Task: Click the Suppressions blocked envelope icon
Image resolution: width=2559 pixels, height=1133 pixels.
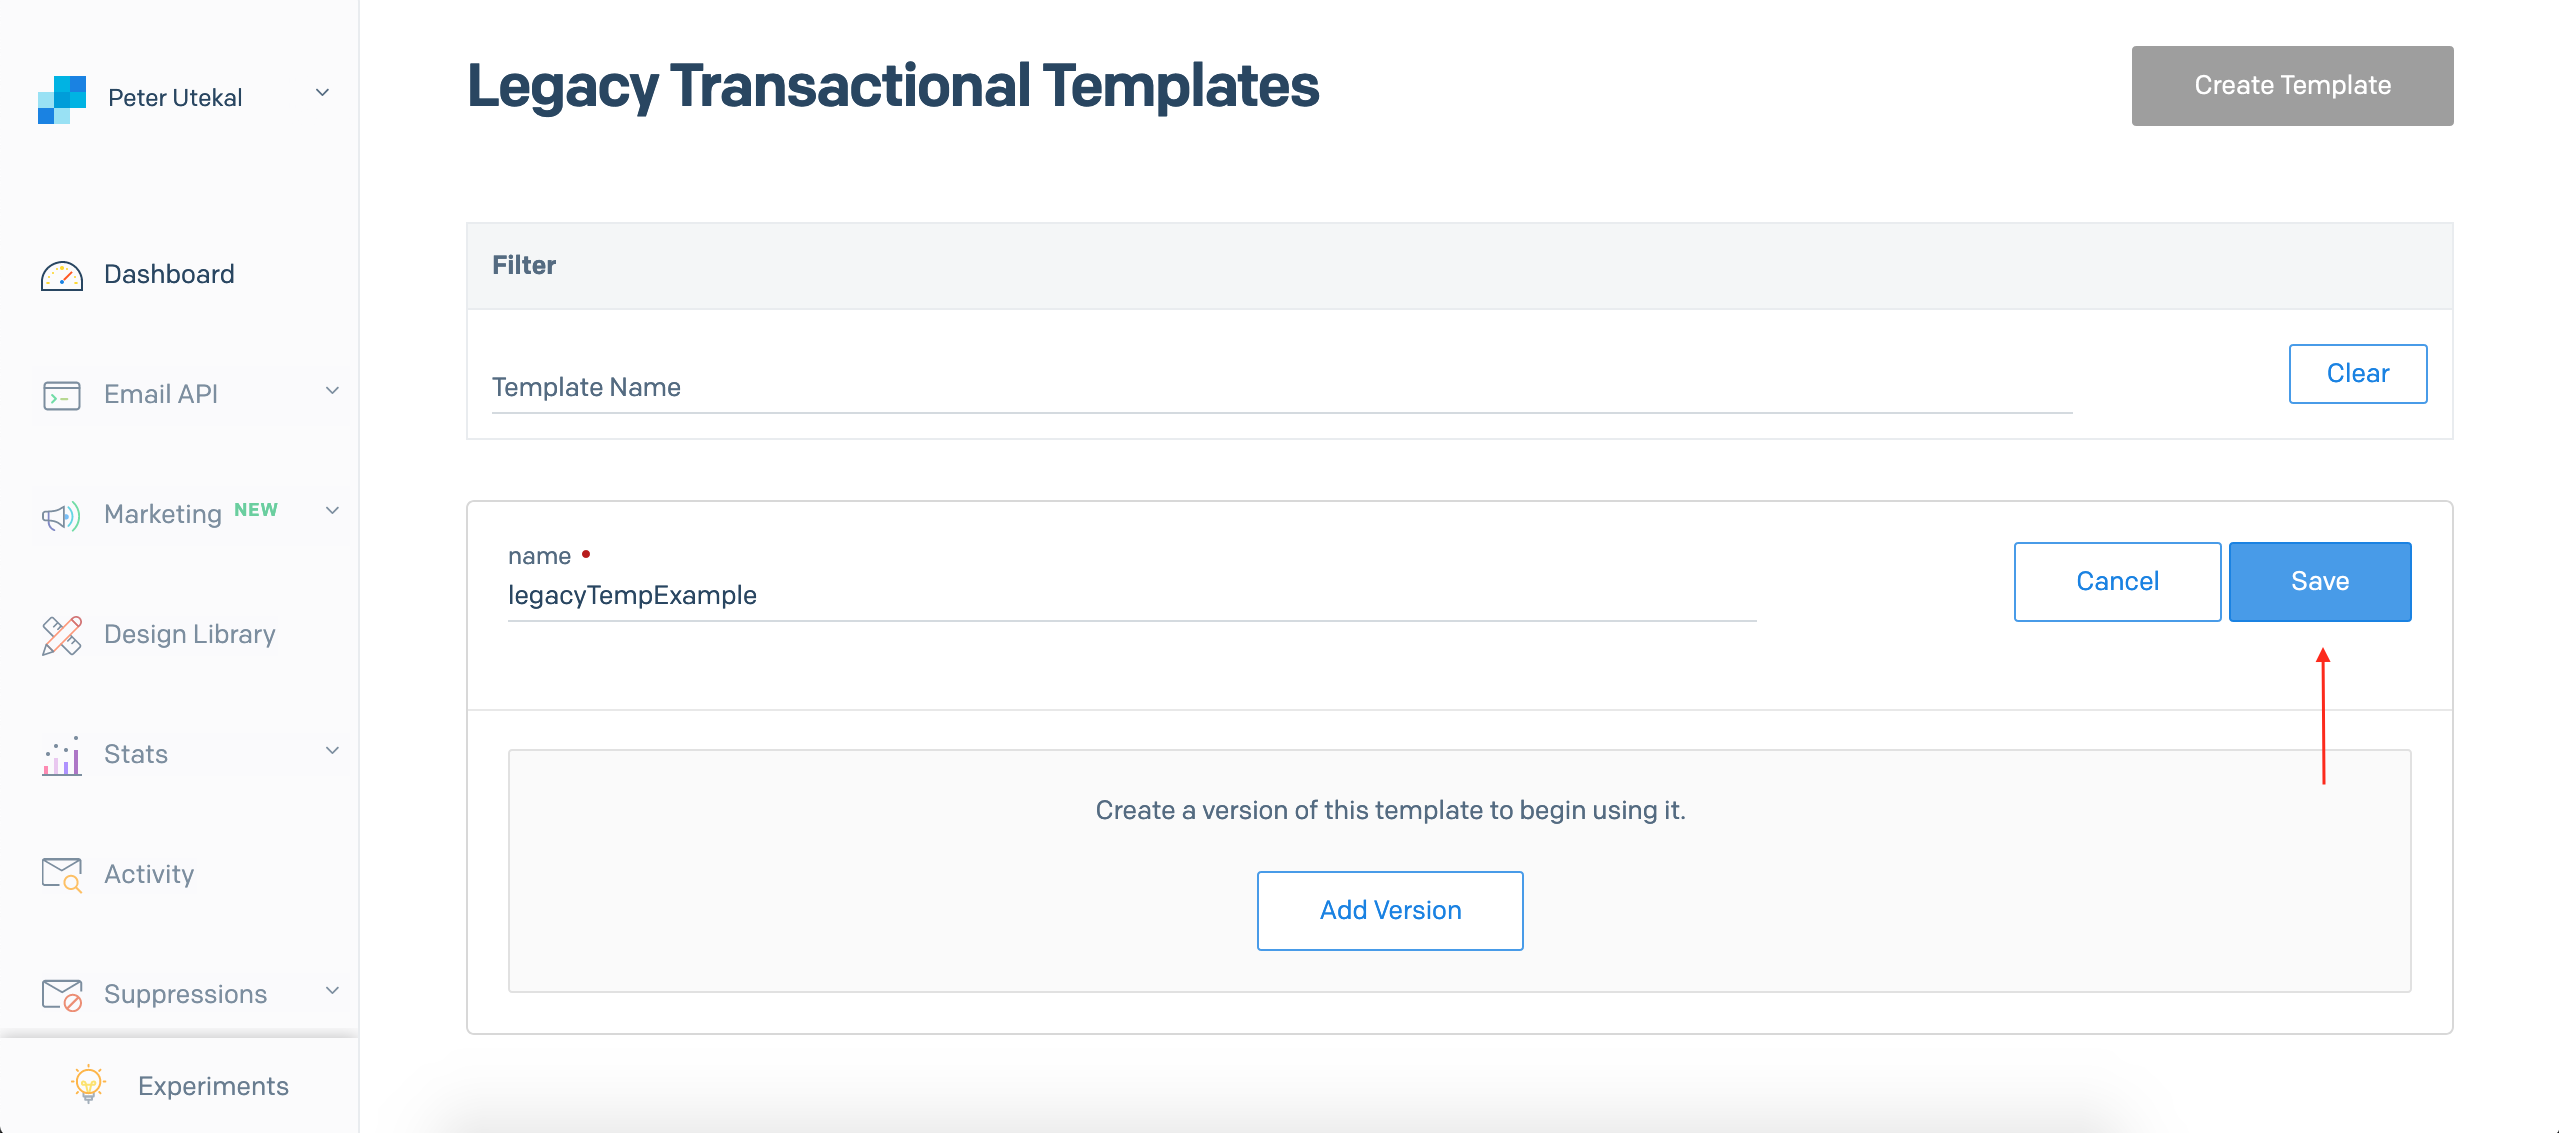Action: (x=61, y=993)
